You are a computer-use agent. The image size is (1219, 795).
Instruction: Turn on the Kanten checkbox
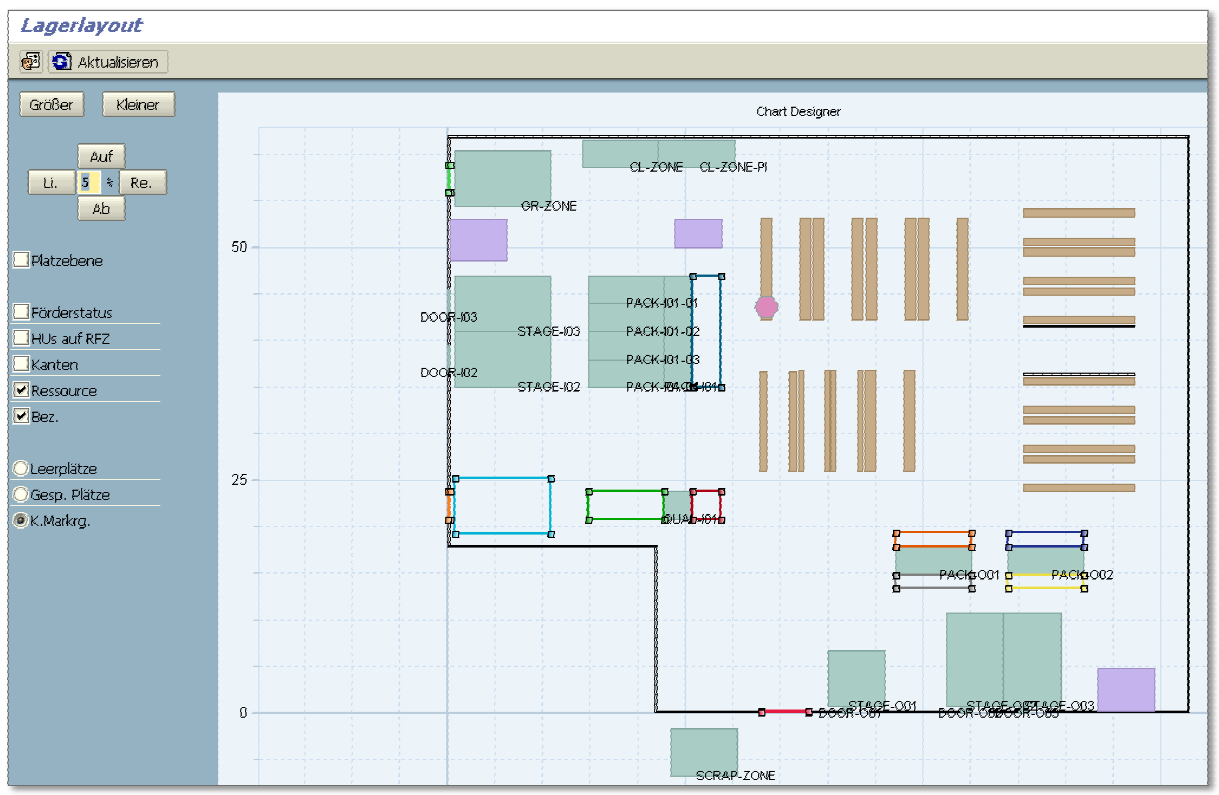tap(21, 365)
